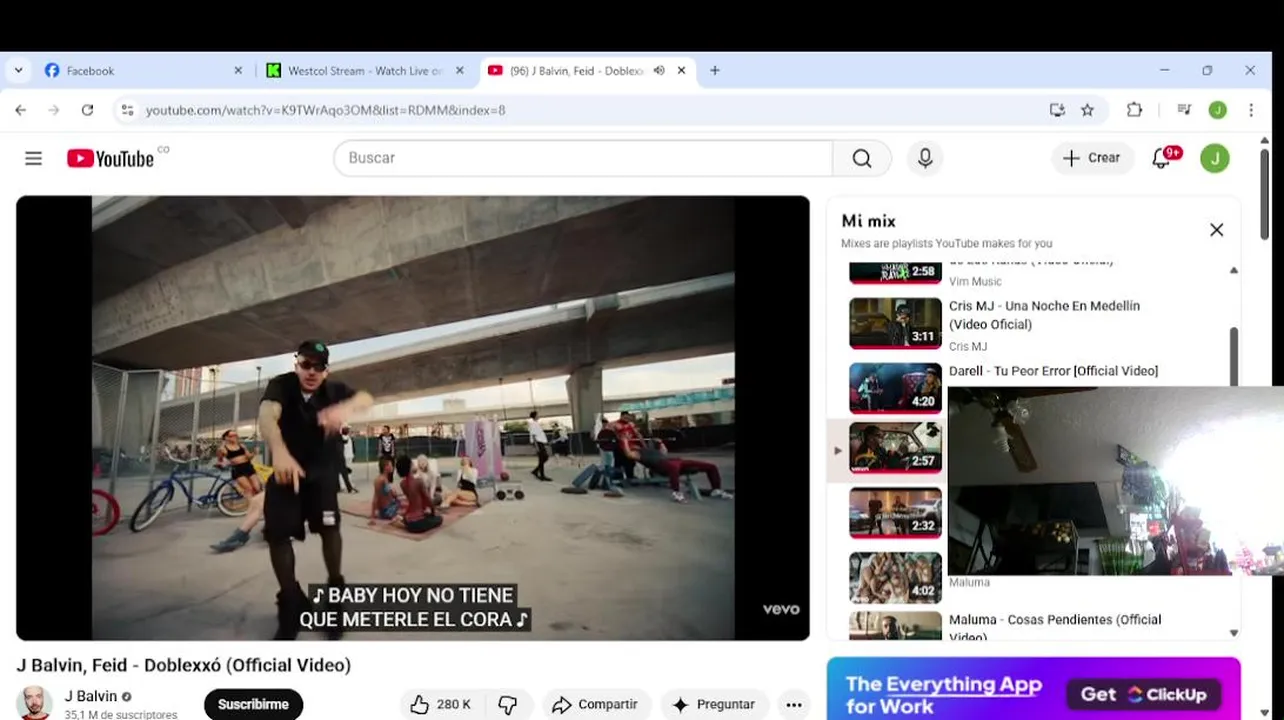1284x720 pixels.
Task: Play Darell - Tu Peor Error from the mix
Action: (x=1053, y=371)
